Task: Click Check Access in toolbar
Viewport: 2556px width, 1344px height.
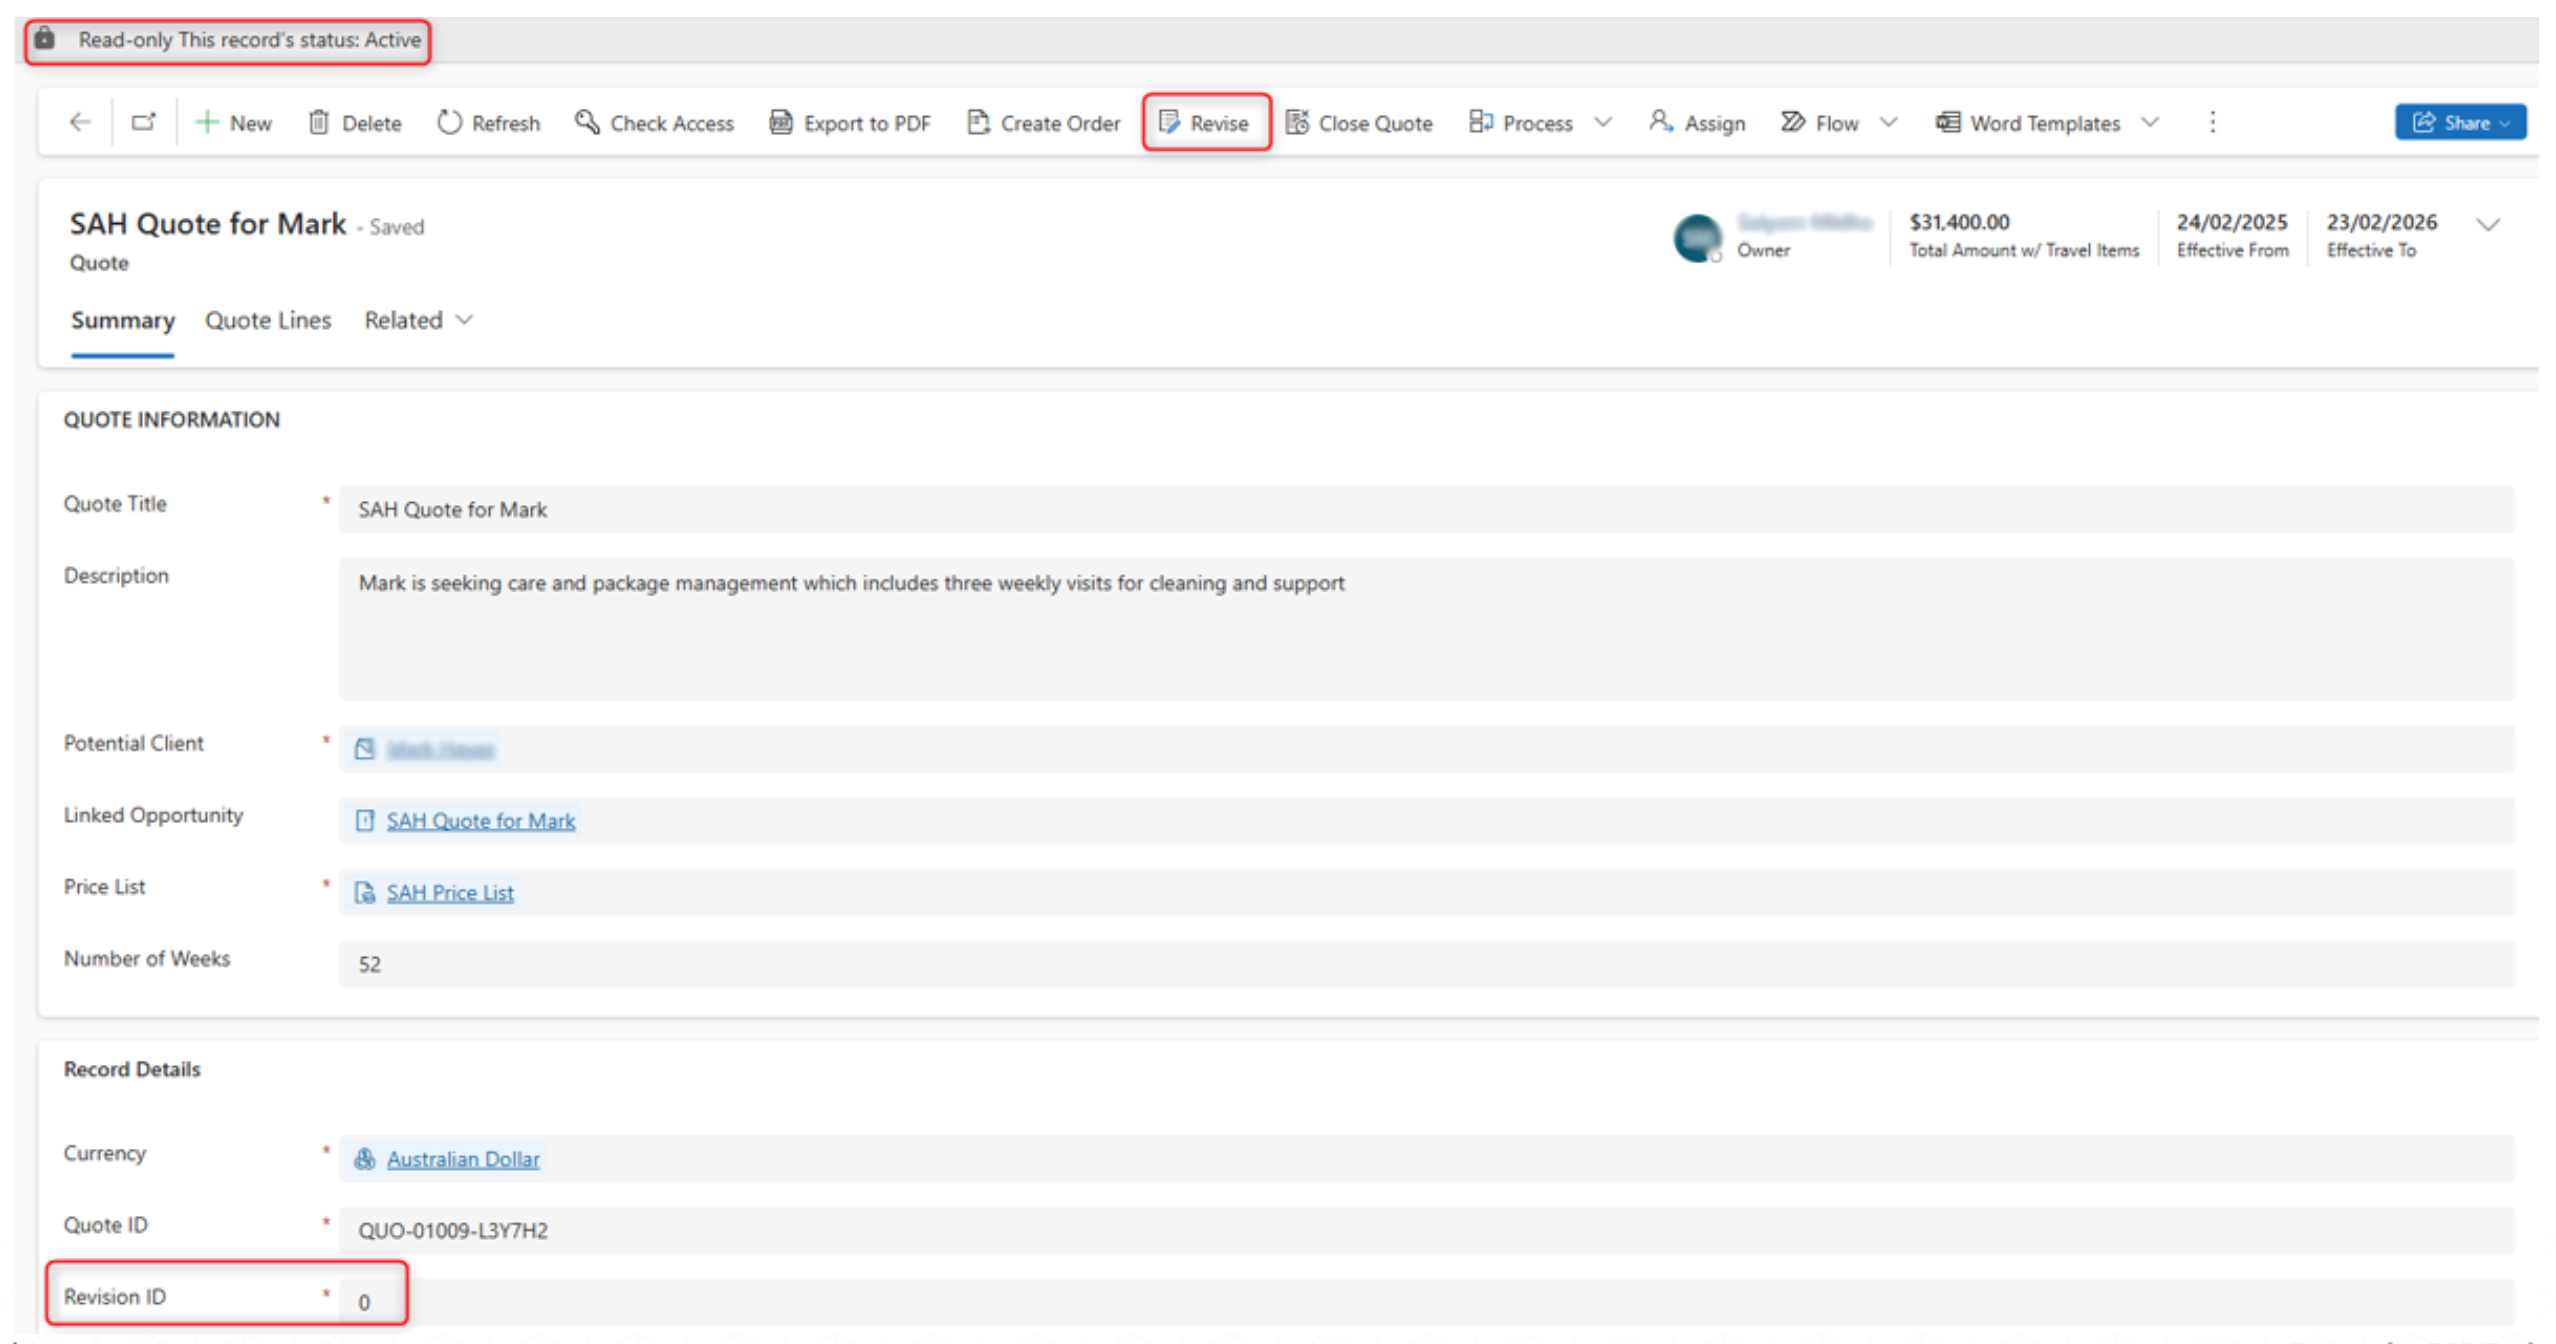Action: (x=654, y=122)
